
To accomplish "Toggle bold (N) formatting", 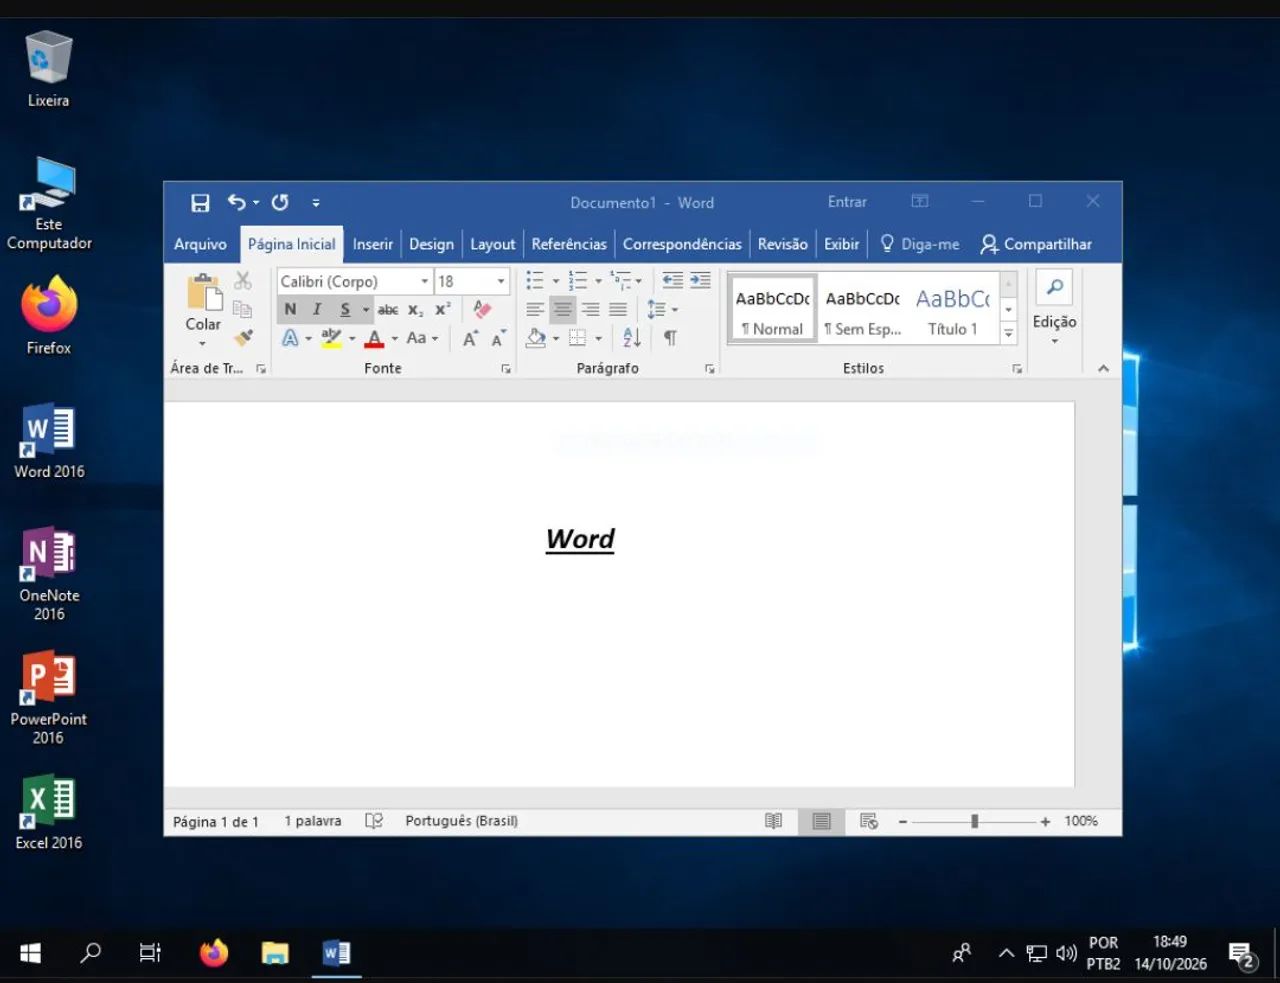I will tap(290, 310).
